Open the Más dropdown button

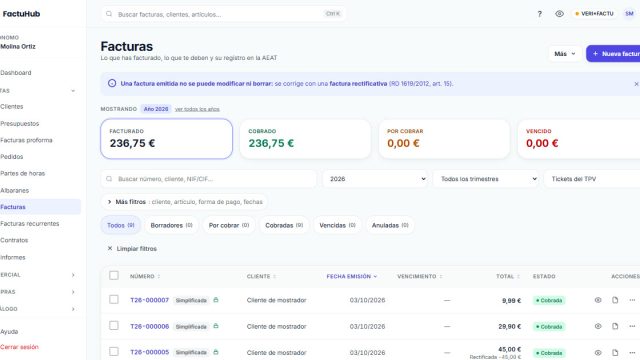pos(565,54)
